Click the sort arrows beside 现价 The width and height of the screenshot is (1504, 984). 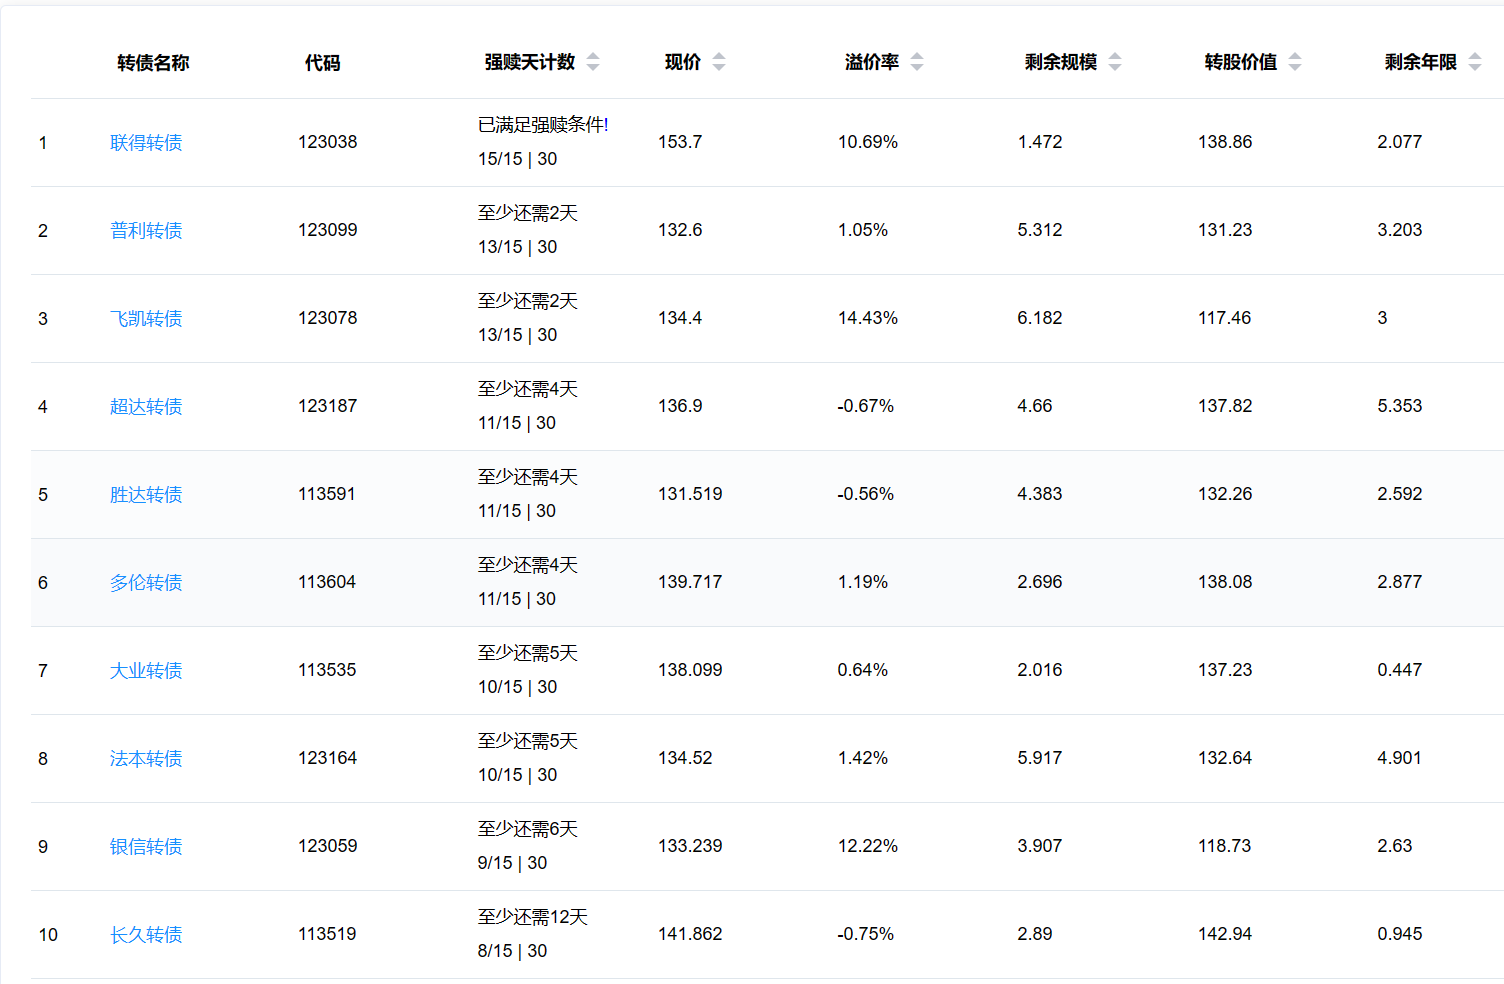719,62
